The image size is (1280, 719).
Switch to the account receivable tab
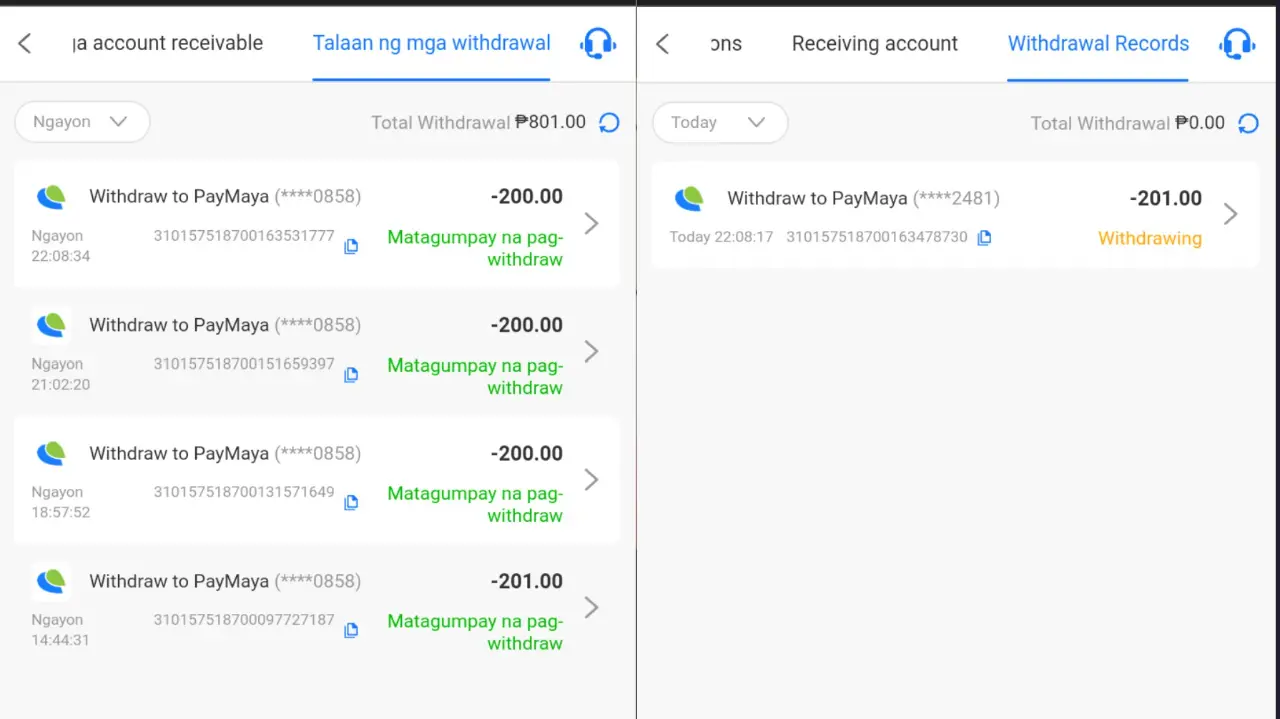pos(167,43)
